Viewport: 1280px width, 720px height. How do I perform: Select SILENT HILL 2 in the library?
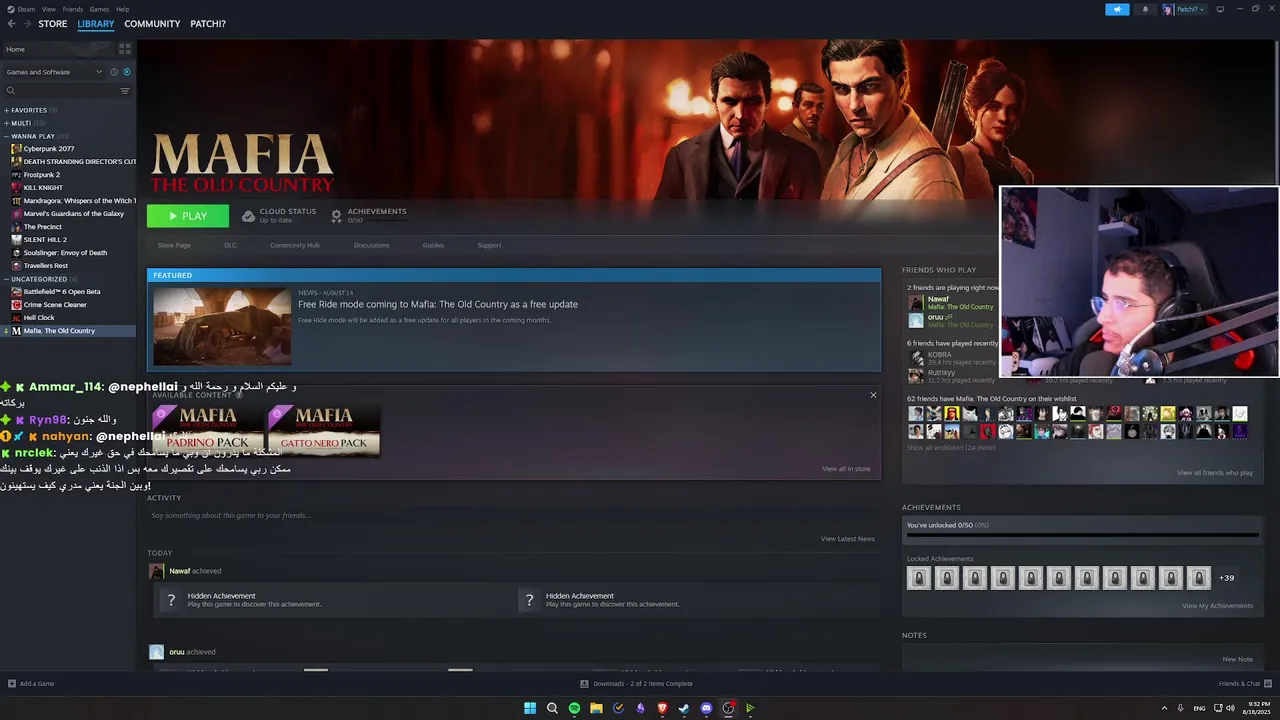(x=45, y=240)
